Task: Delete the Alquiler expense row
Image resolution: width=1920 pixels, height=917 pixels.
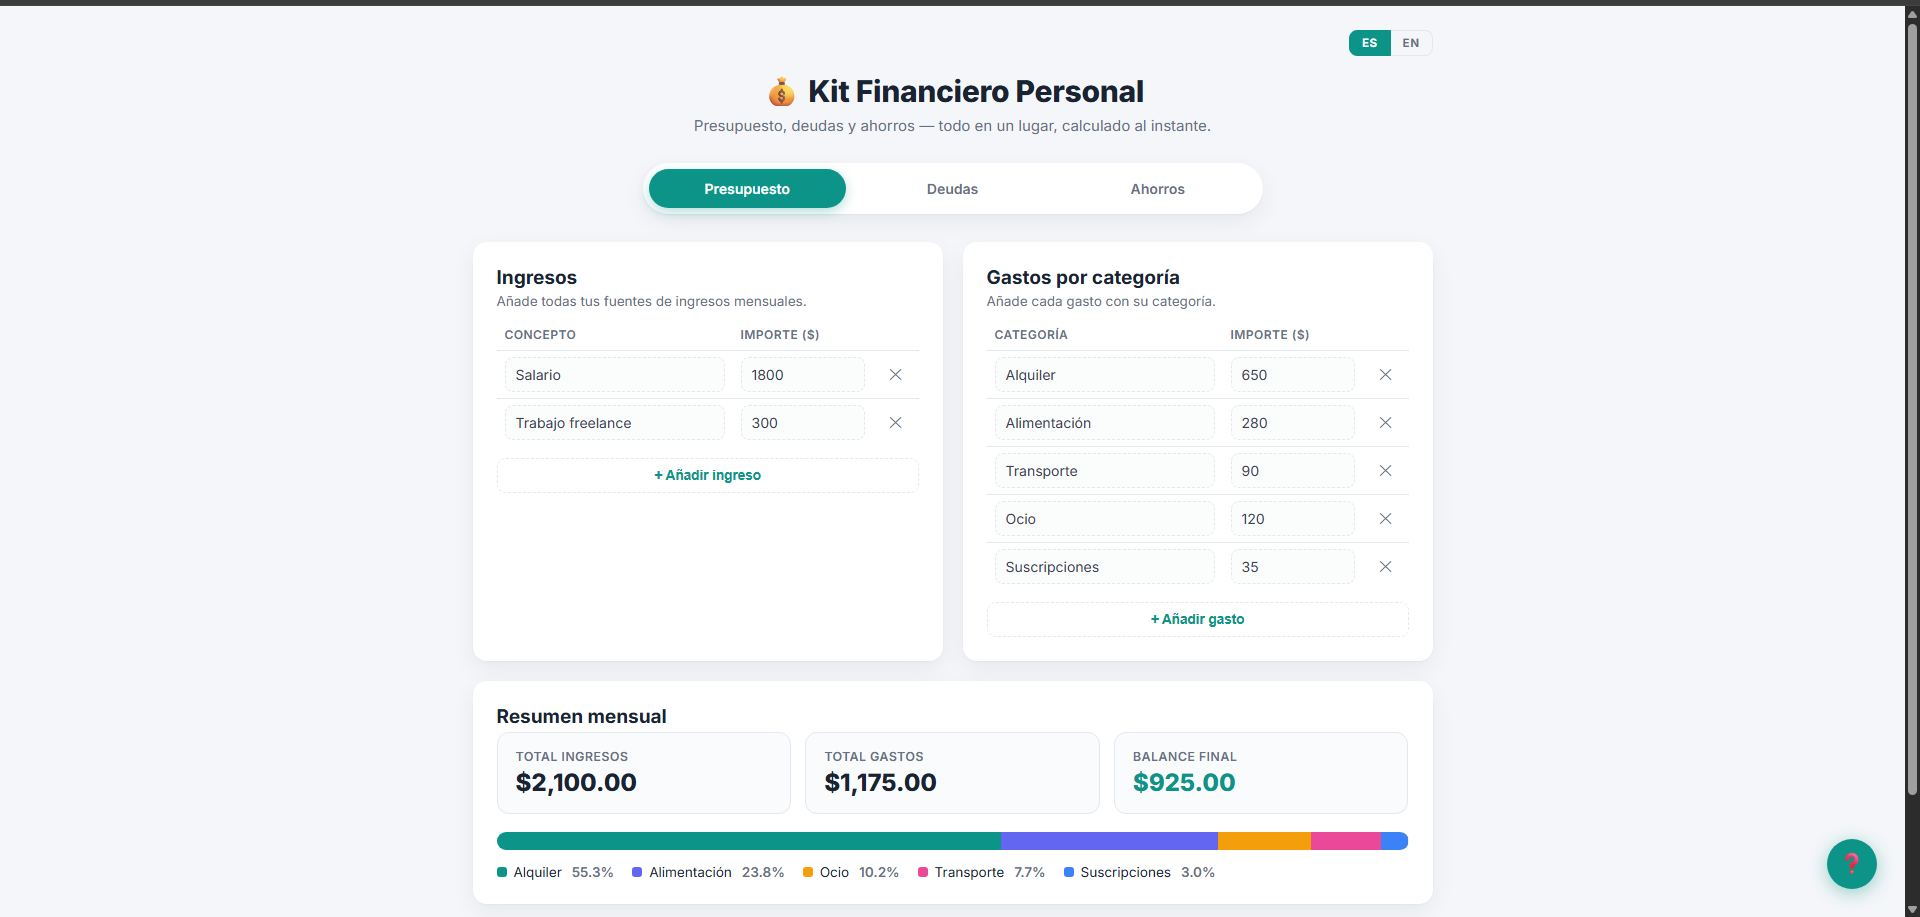Action: pos(1385,375)
